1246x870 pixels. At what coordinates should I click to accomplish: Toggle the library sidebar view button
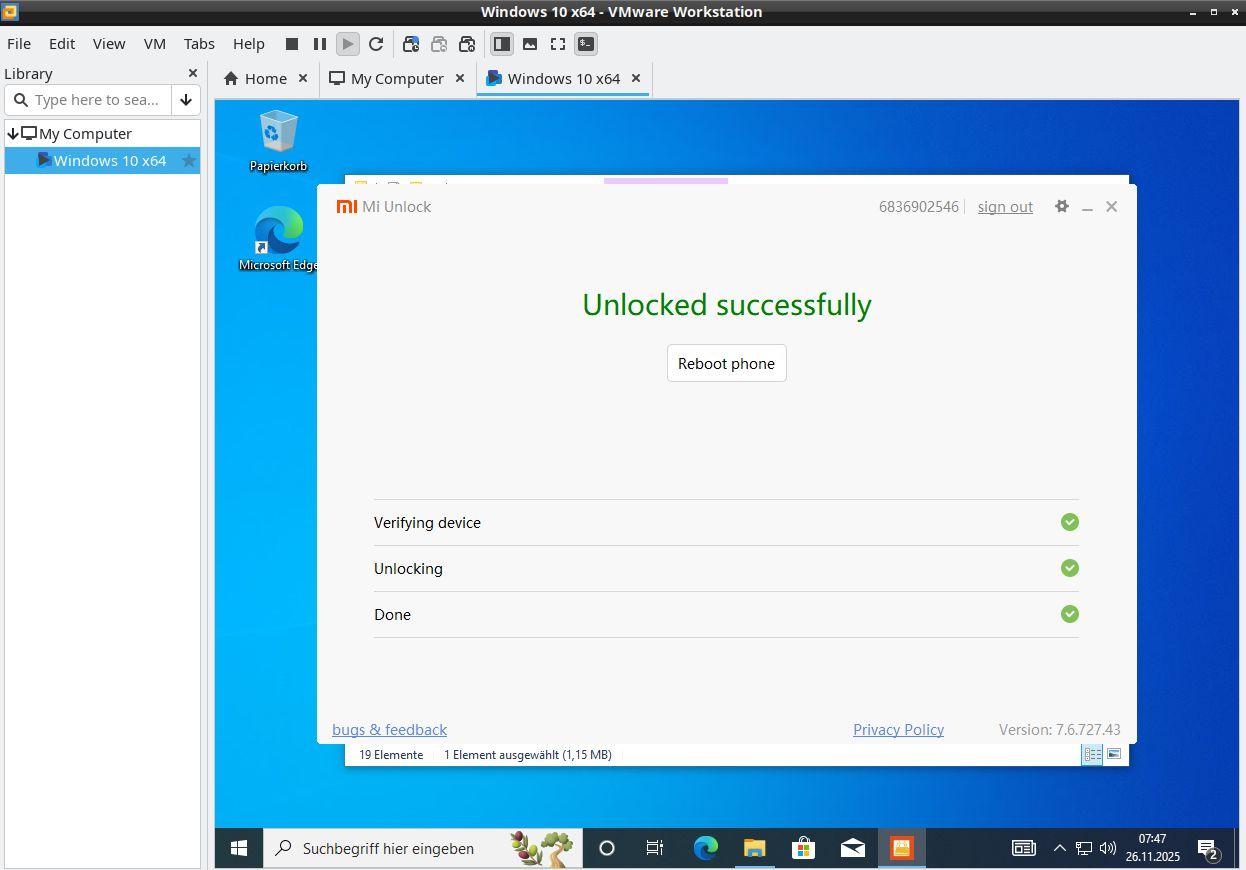(x=502, y=44)
